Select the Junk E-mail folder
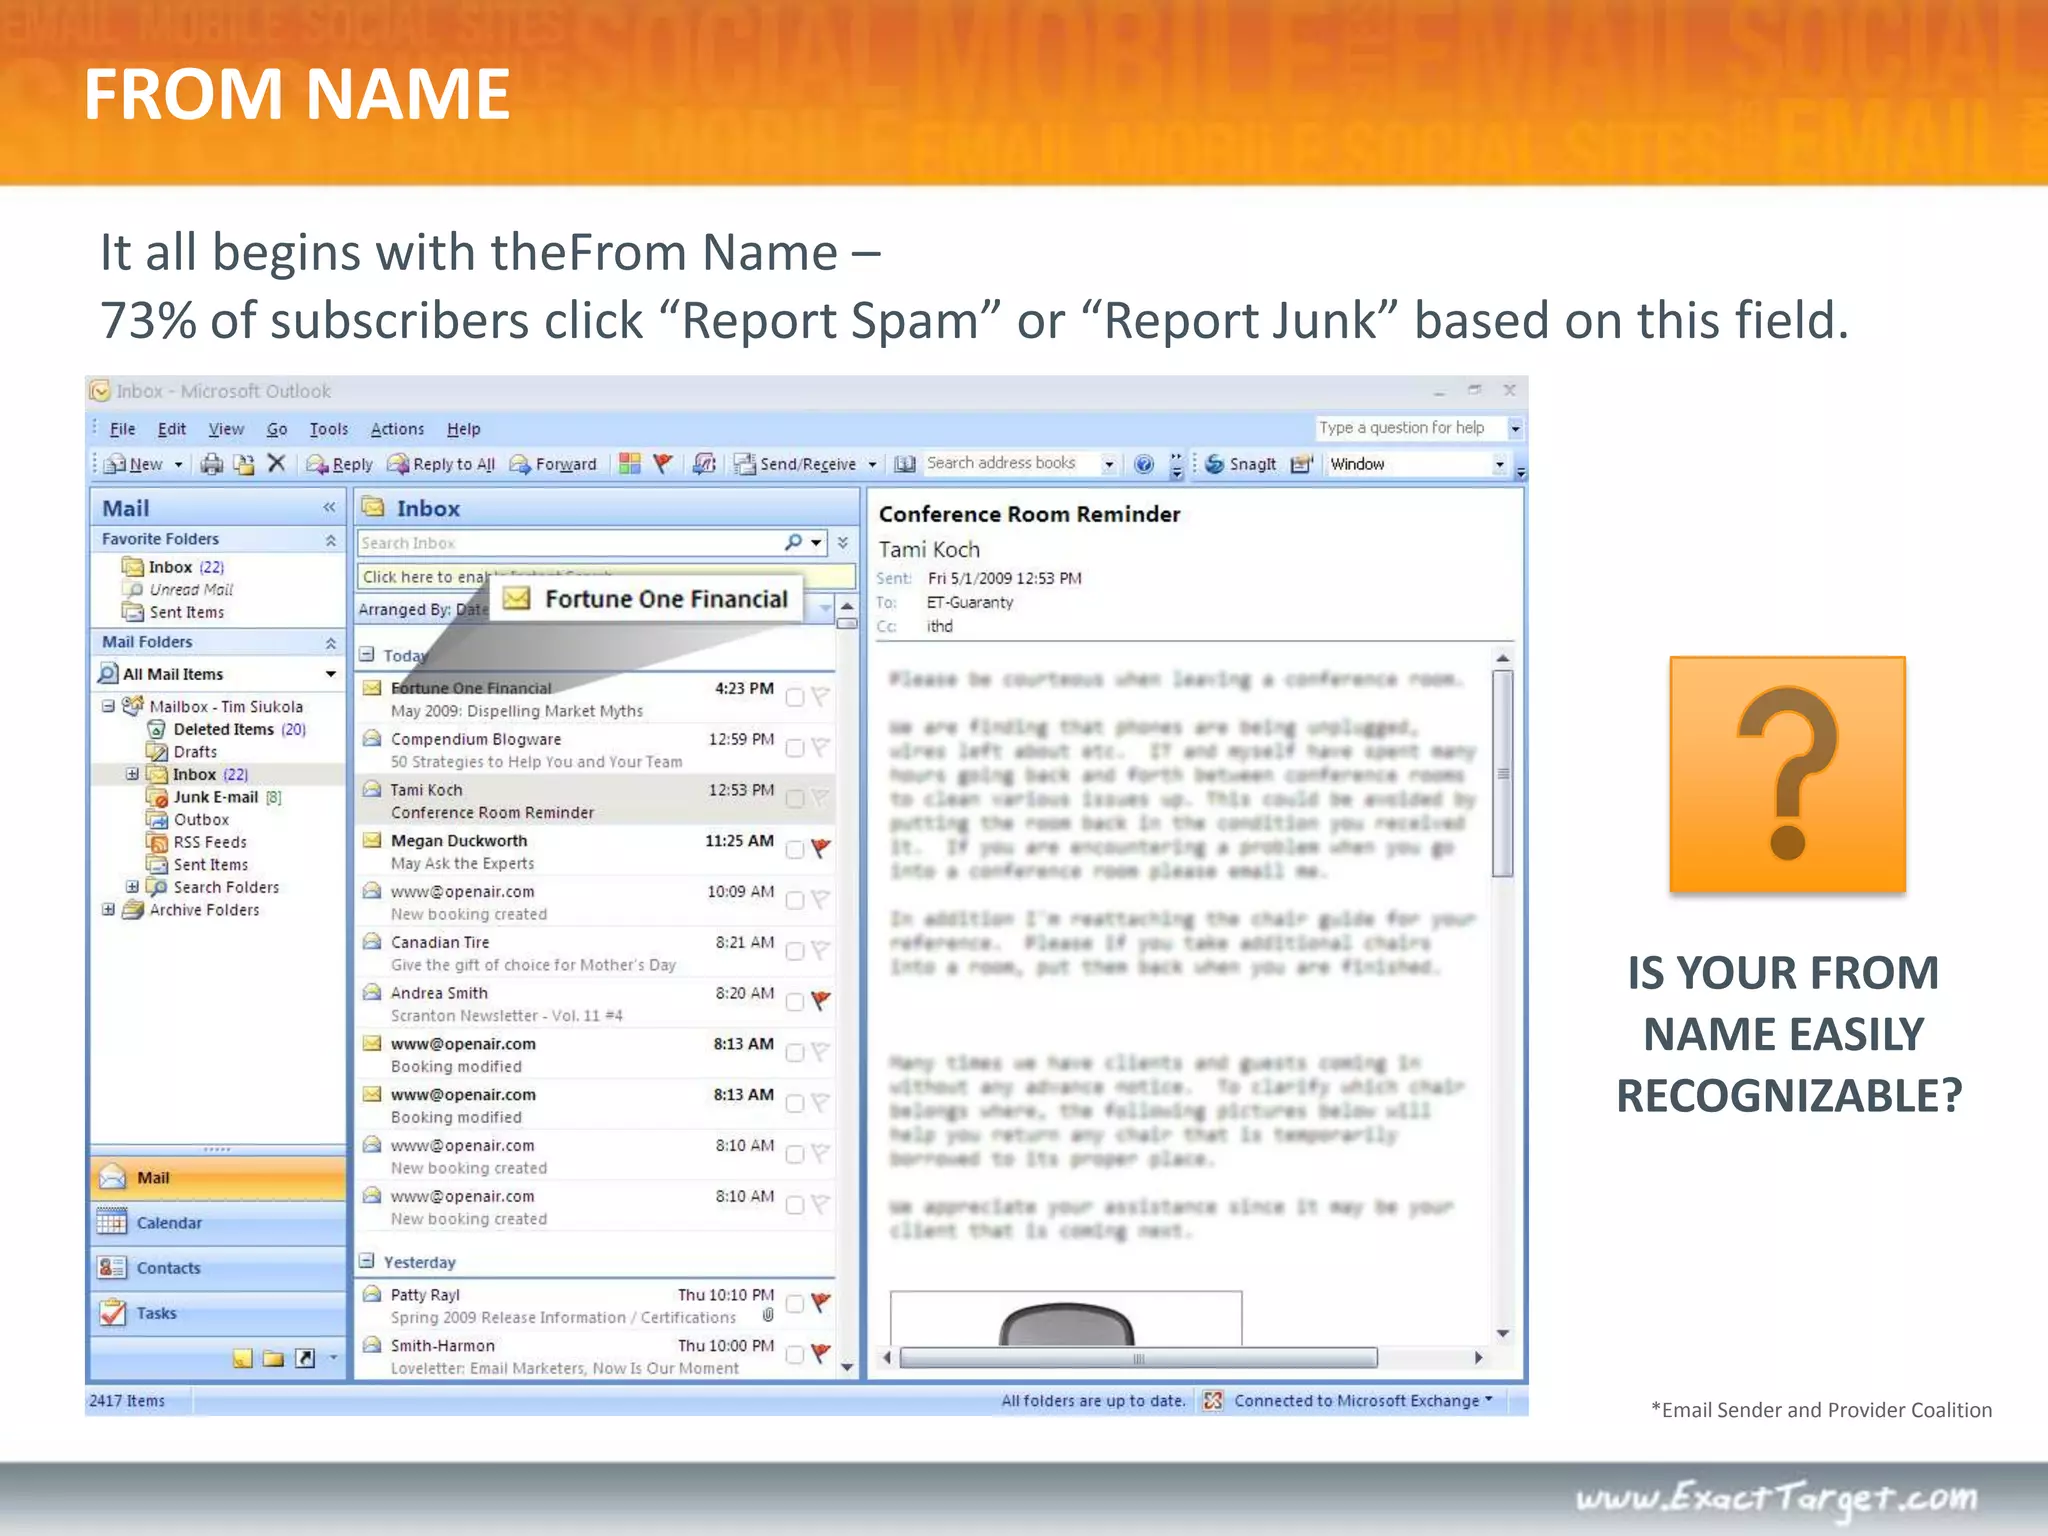2048x1536 pixels. point(216,798)
